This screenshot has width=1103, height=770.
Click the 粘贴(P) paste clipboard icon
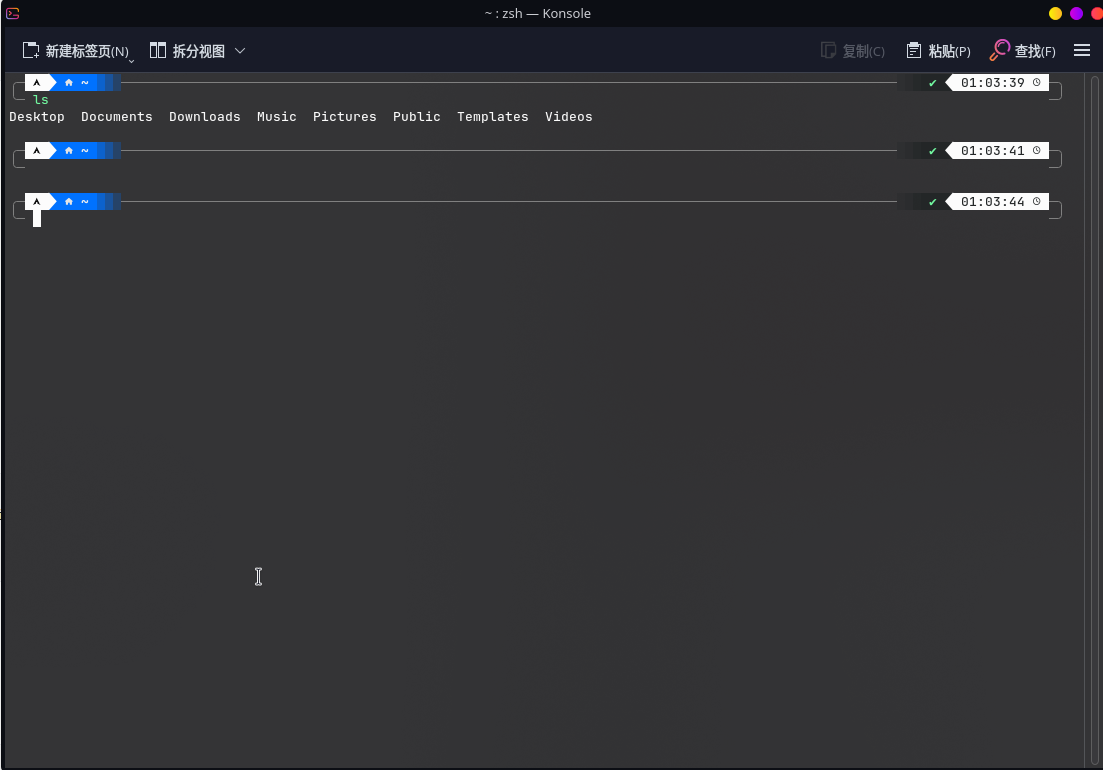[914, 51]
